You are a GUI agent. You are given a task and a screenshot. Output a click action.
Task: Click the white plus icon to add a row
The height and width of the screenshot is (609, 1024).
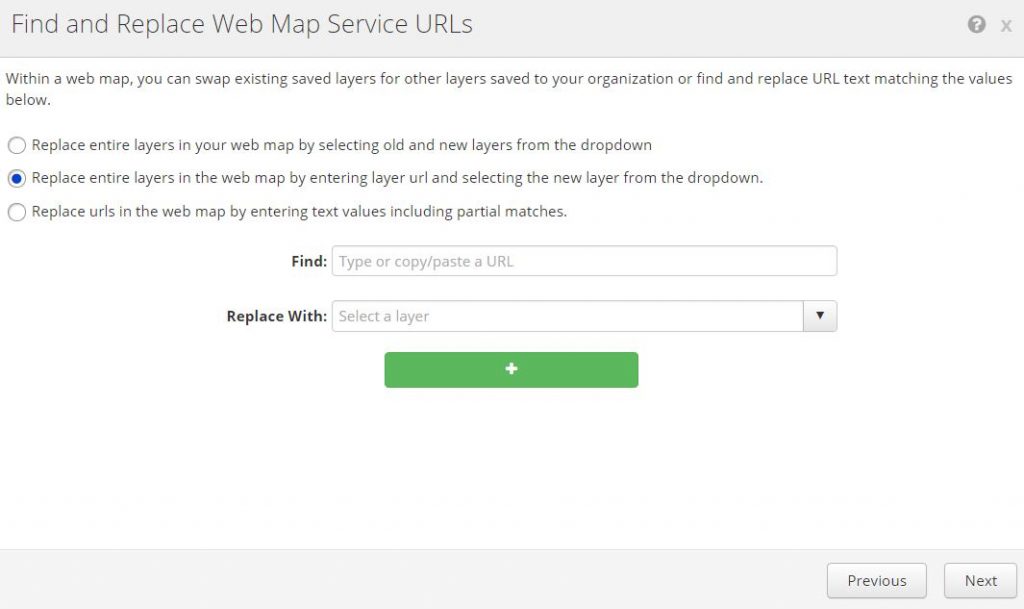511,369
